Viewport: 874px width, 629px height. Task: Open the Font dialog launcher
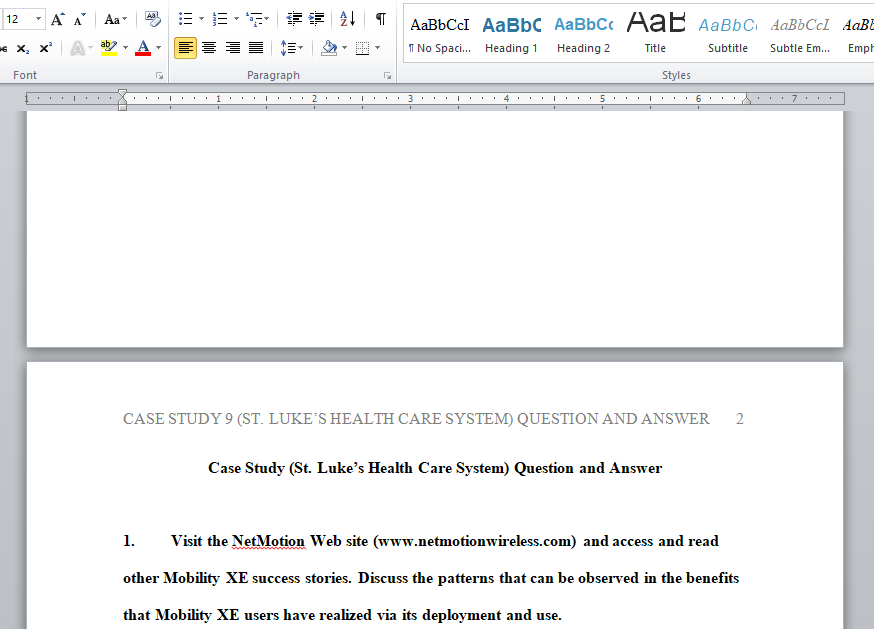click(159, 76)
